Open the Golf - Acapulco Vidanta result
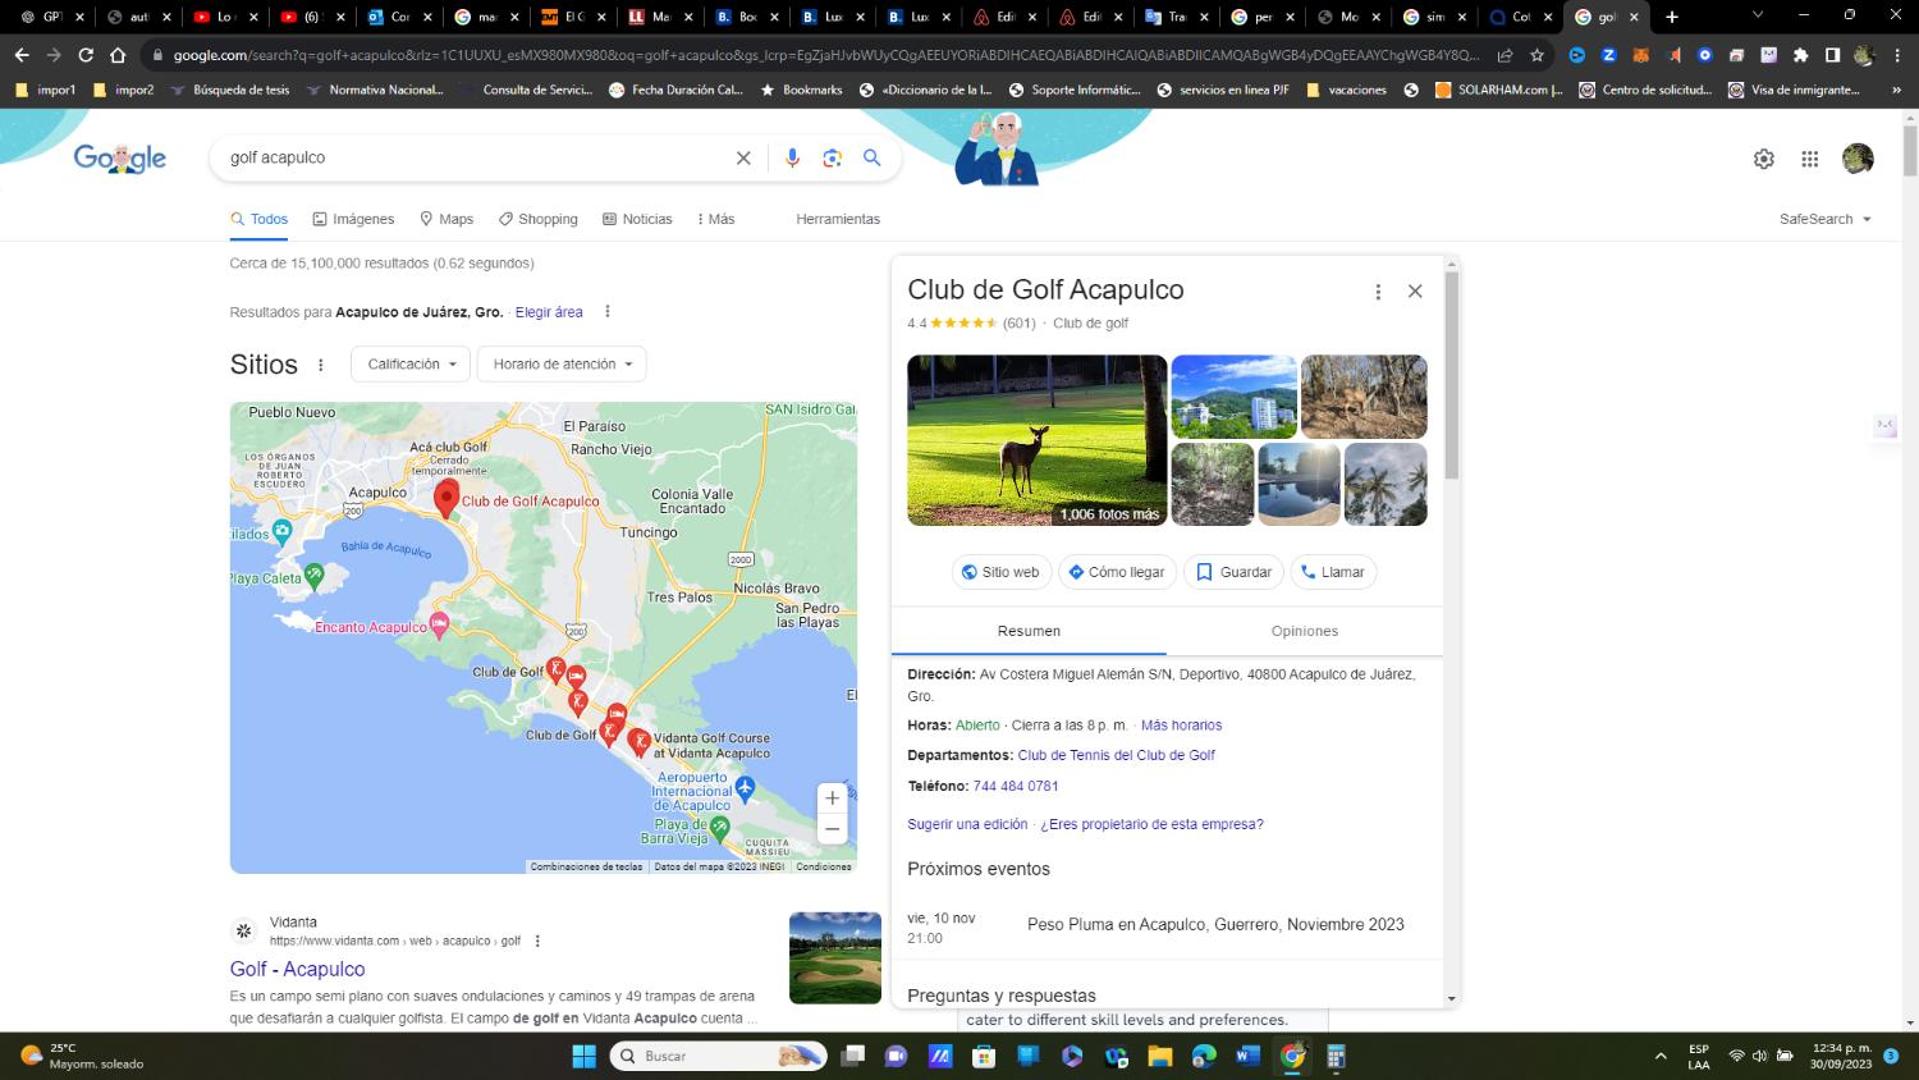 pyautogui.click(x=297, y=969)
